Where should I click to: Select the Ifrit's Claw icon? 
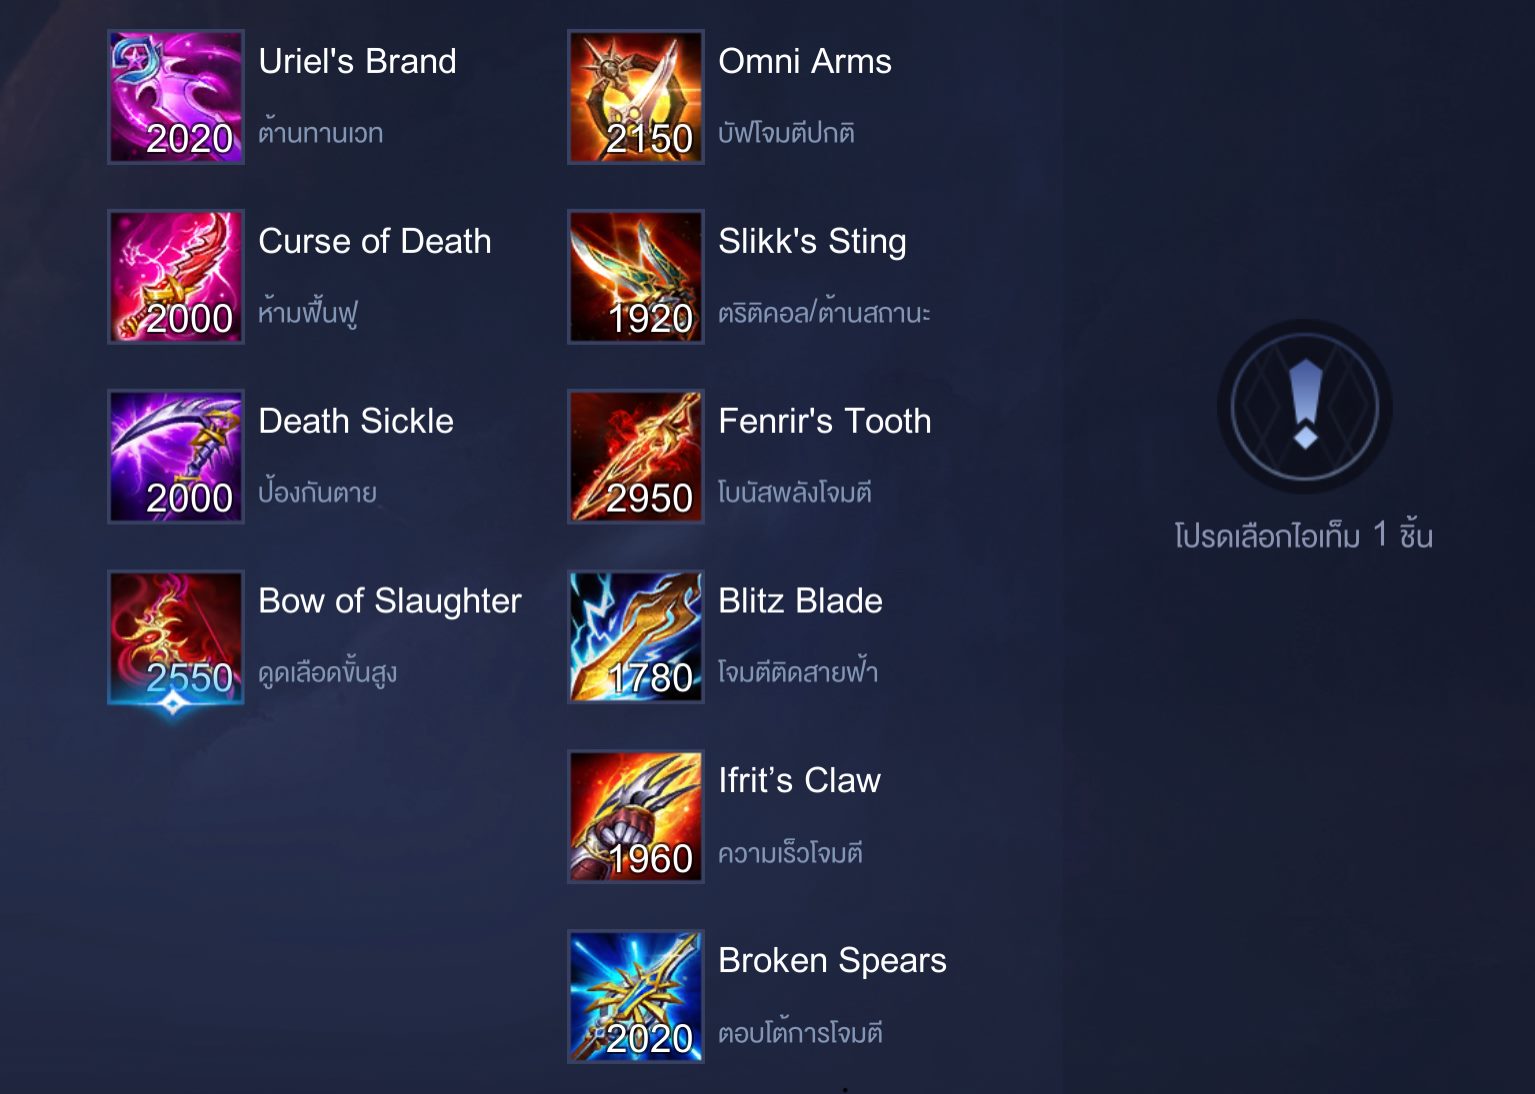(636, 817)
